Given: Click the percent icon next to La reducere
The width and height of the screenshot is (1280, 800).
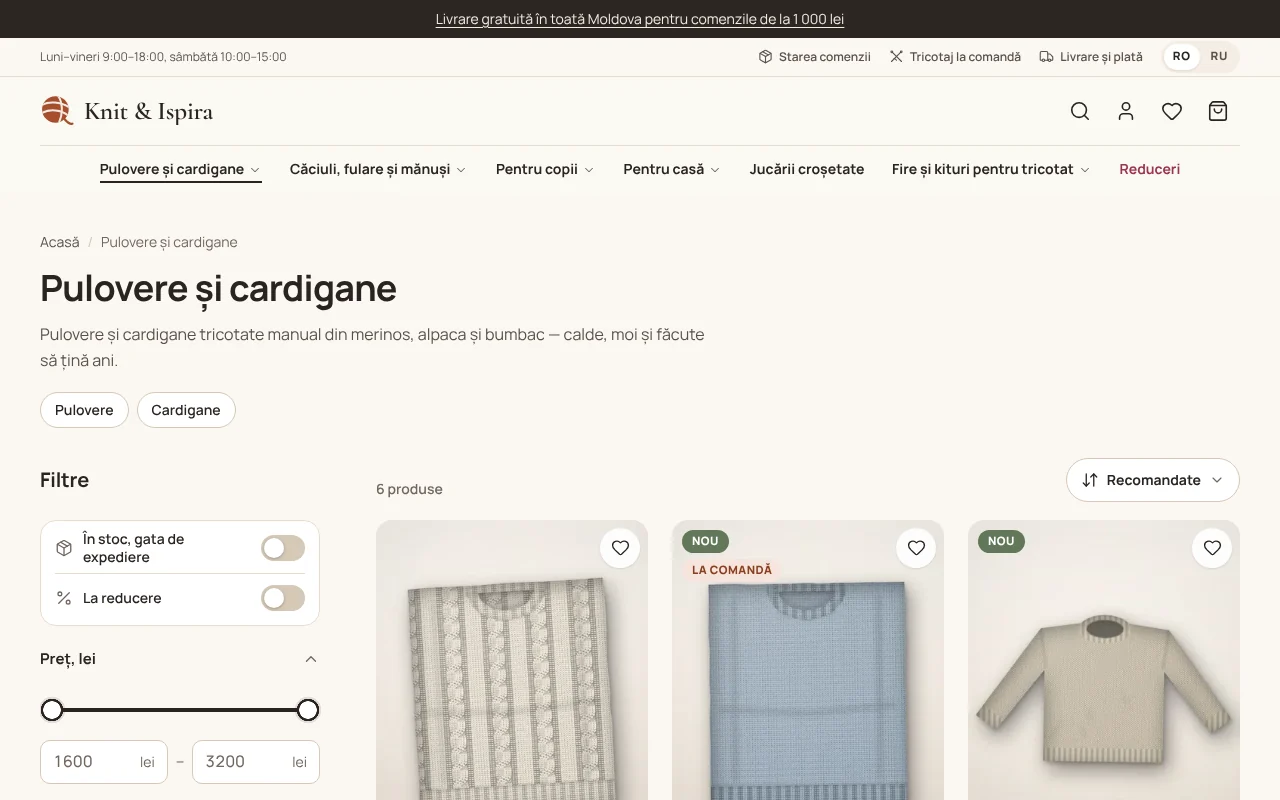Looking at the screenshot, I should [x=64, y=598].
